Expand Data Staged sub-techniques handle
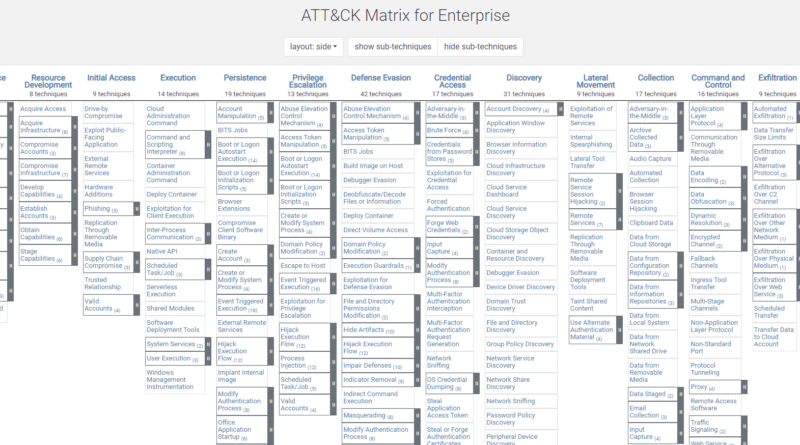This screenshot has height=445, width=800. (681, 394)
